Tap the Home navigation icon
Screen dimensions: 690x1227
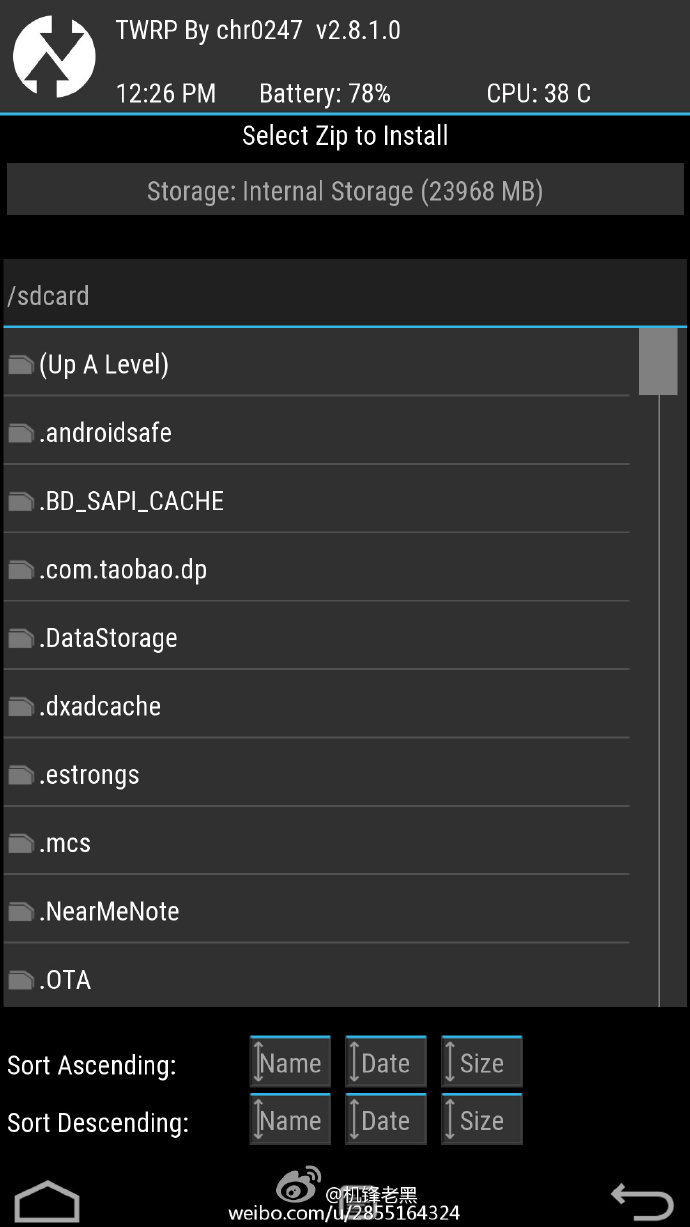point(46,1198)
